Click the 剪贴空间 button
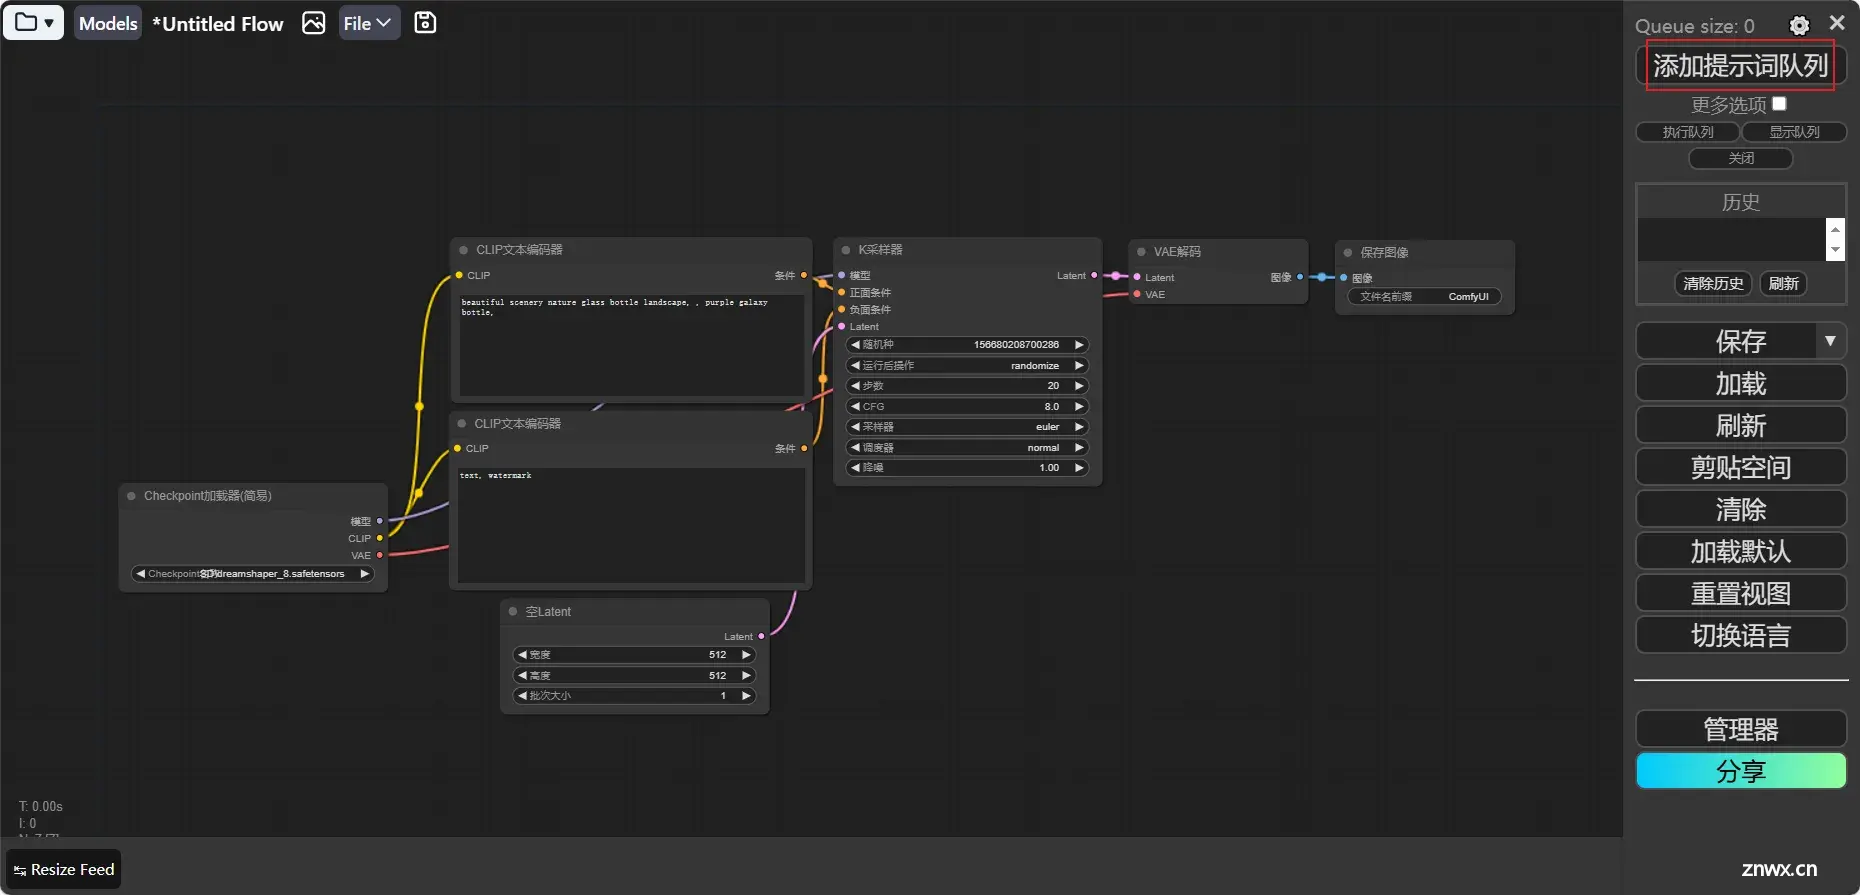The height and width of the screenshot is (895, 1860). pyautogui.click(x=1741, y=467)
